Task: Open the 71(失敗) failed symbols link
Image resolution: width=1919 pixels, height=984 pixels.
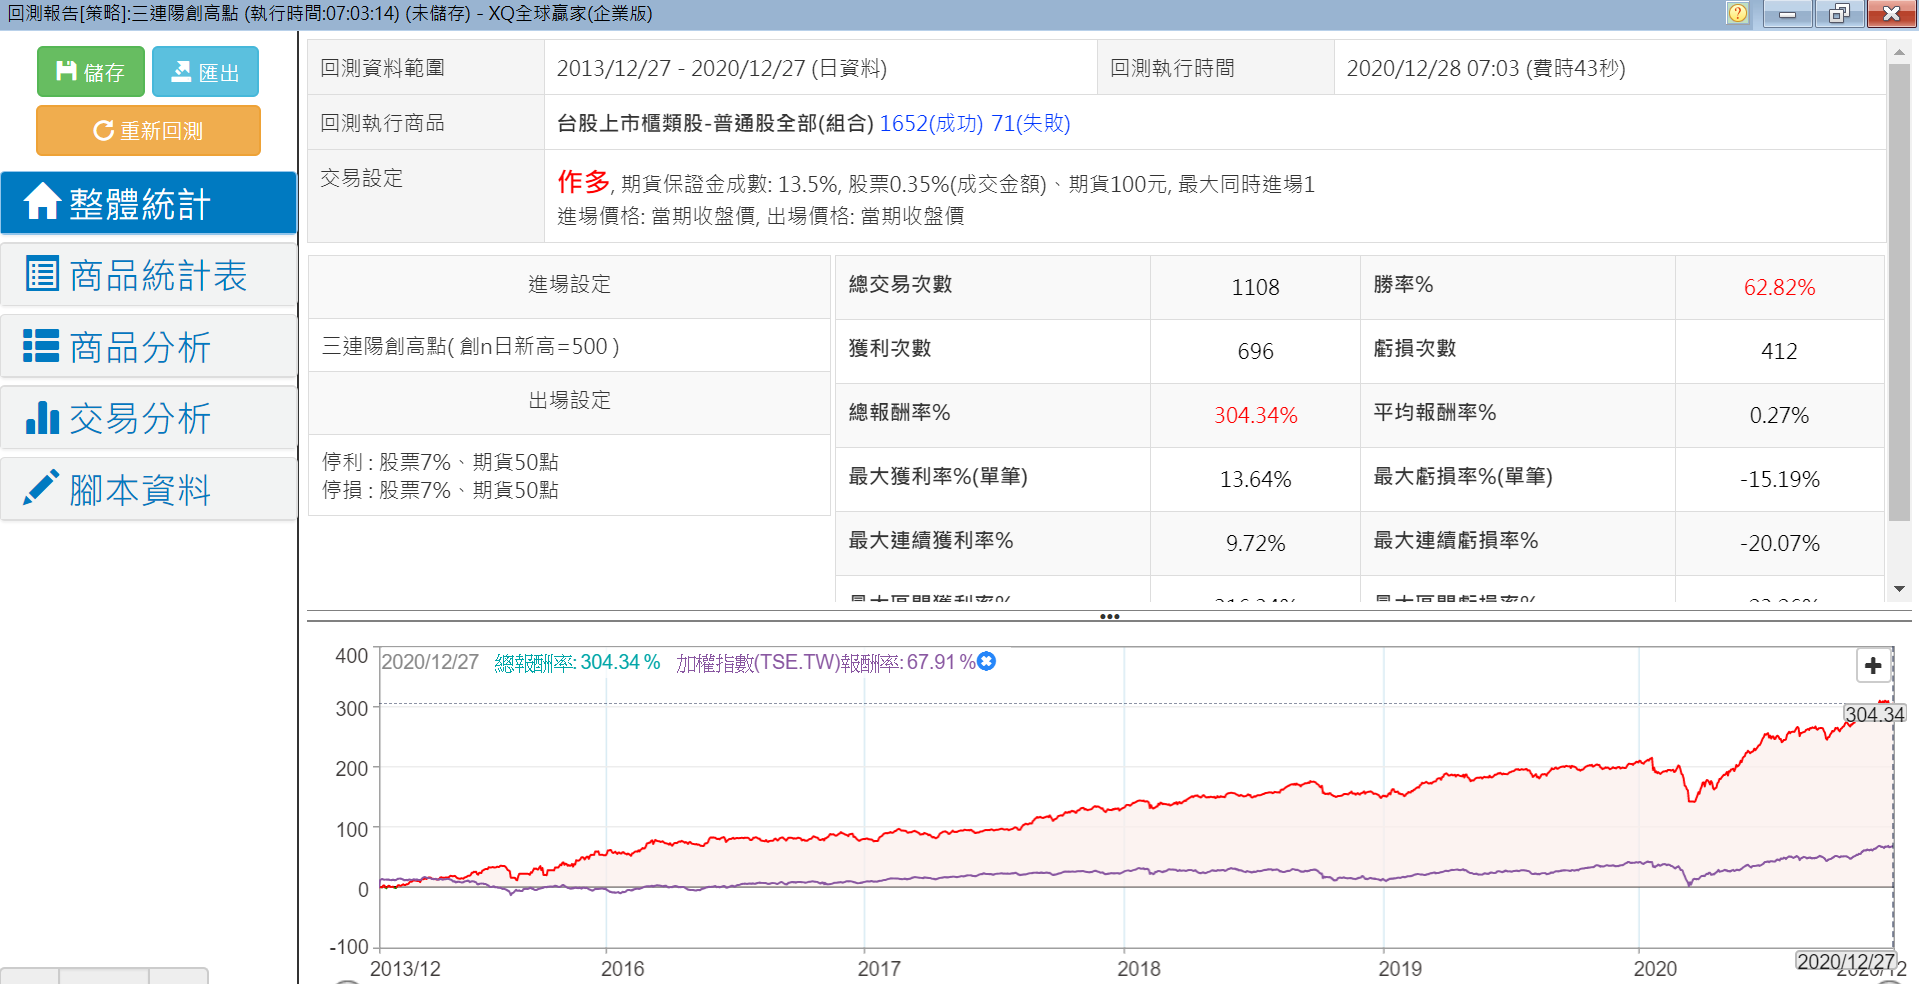Action: pos(1030,123)
